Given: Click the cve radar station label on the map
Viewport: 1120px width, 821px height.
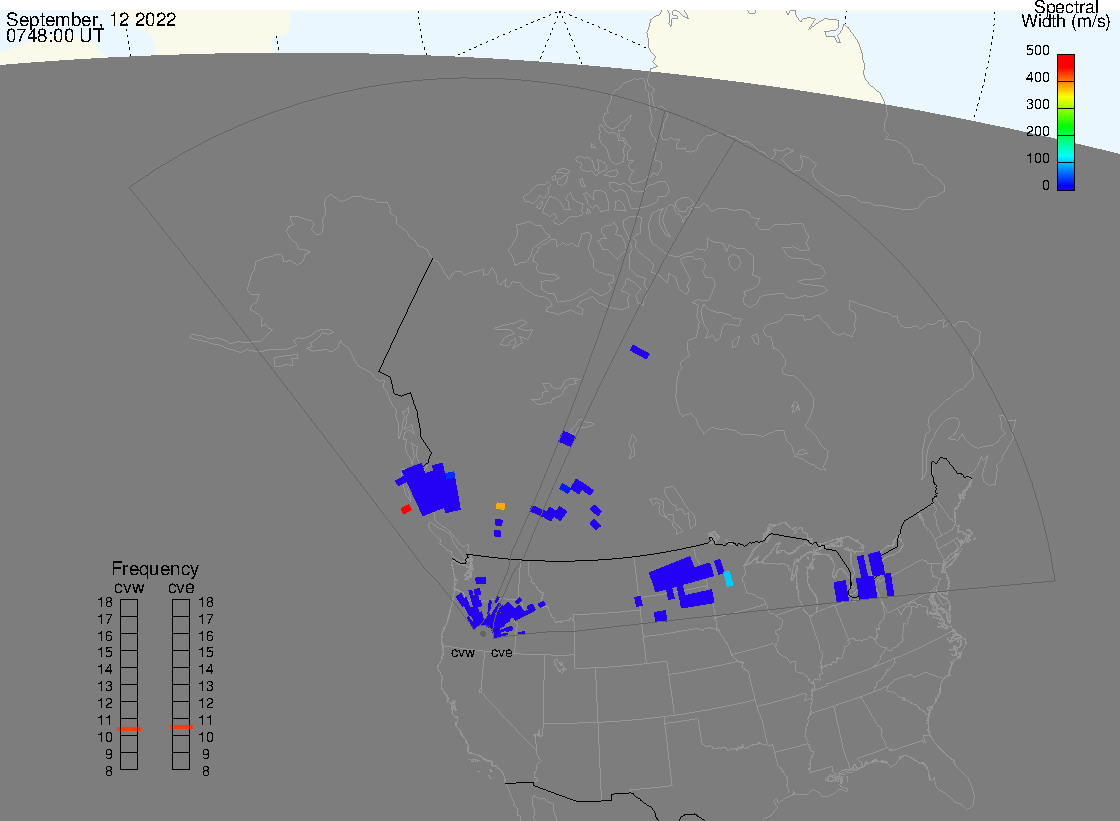Looking at the screenshot, I should [501, 653].
